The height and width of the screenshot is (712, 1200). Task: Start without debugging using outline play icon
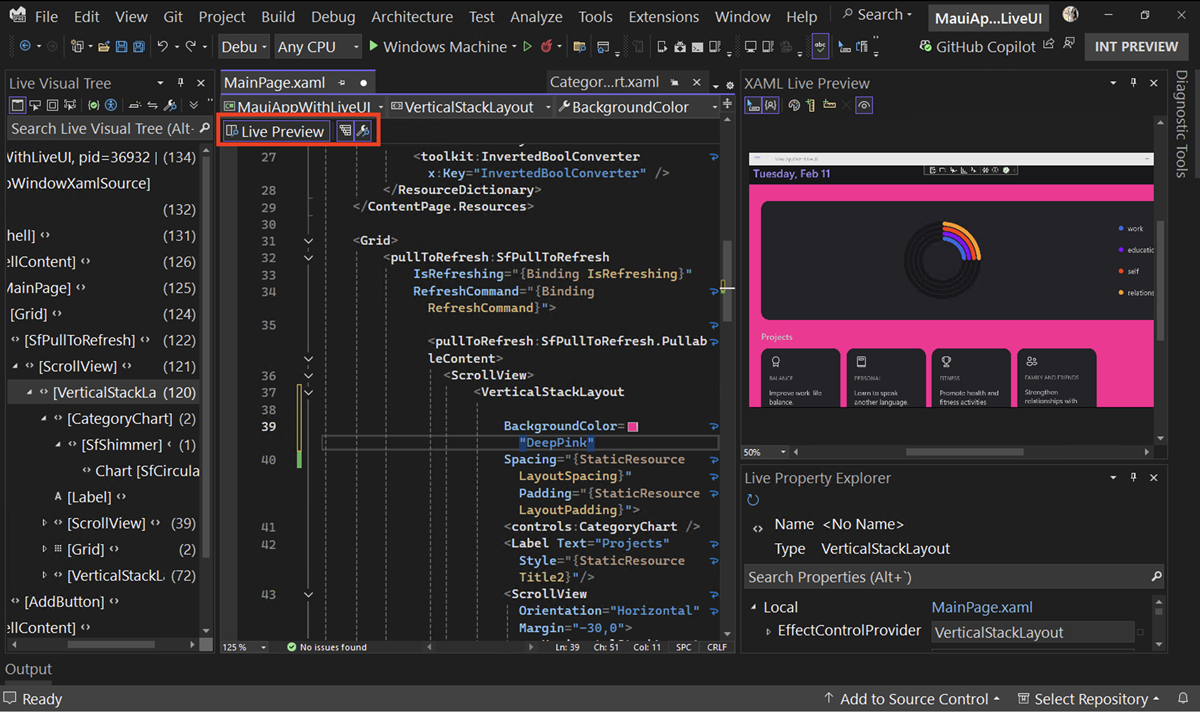click(x=527, y=47)
